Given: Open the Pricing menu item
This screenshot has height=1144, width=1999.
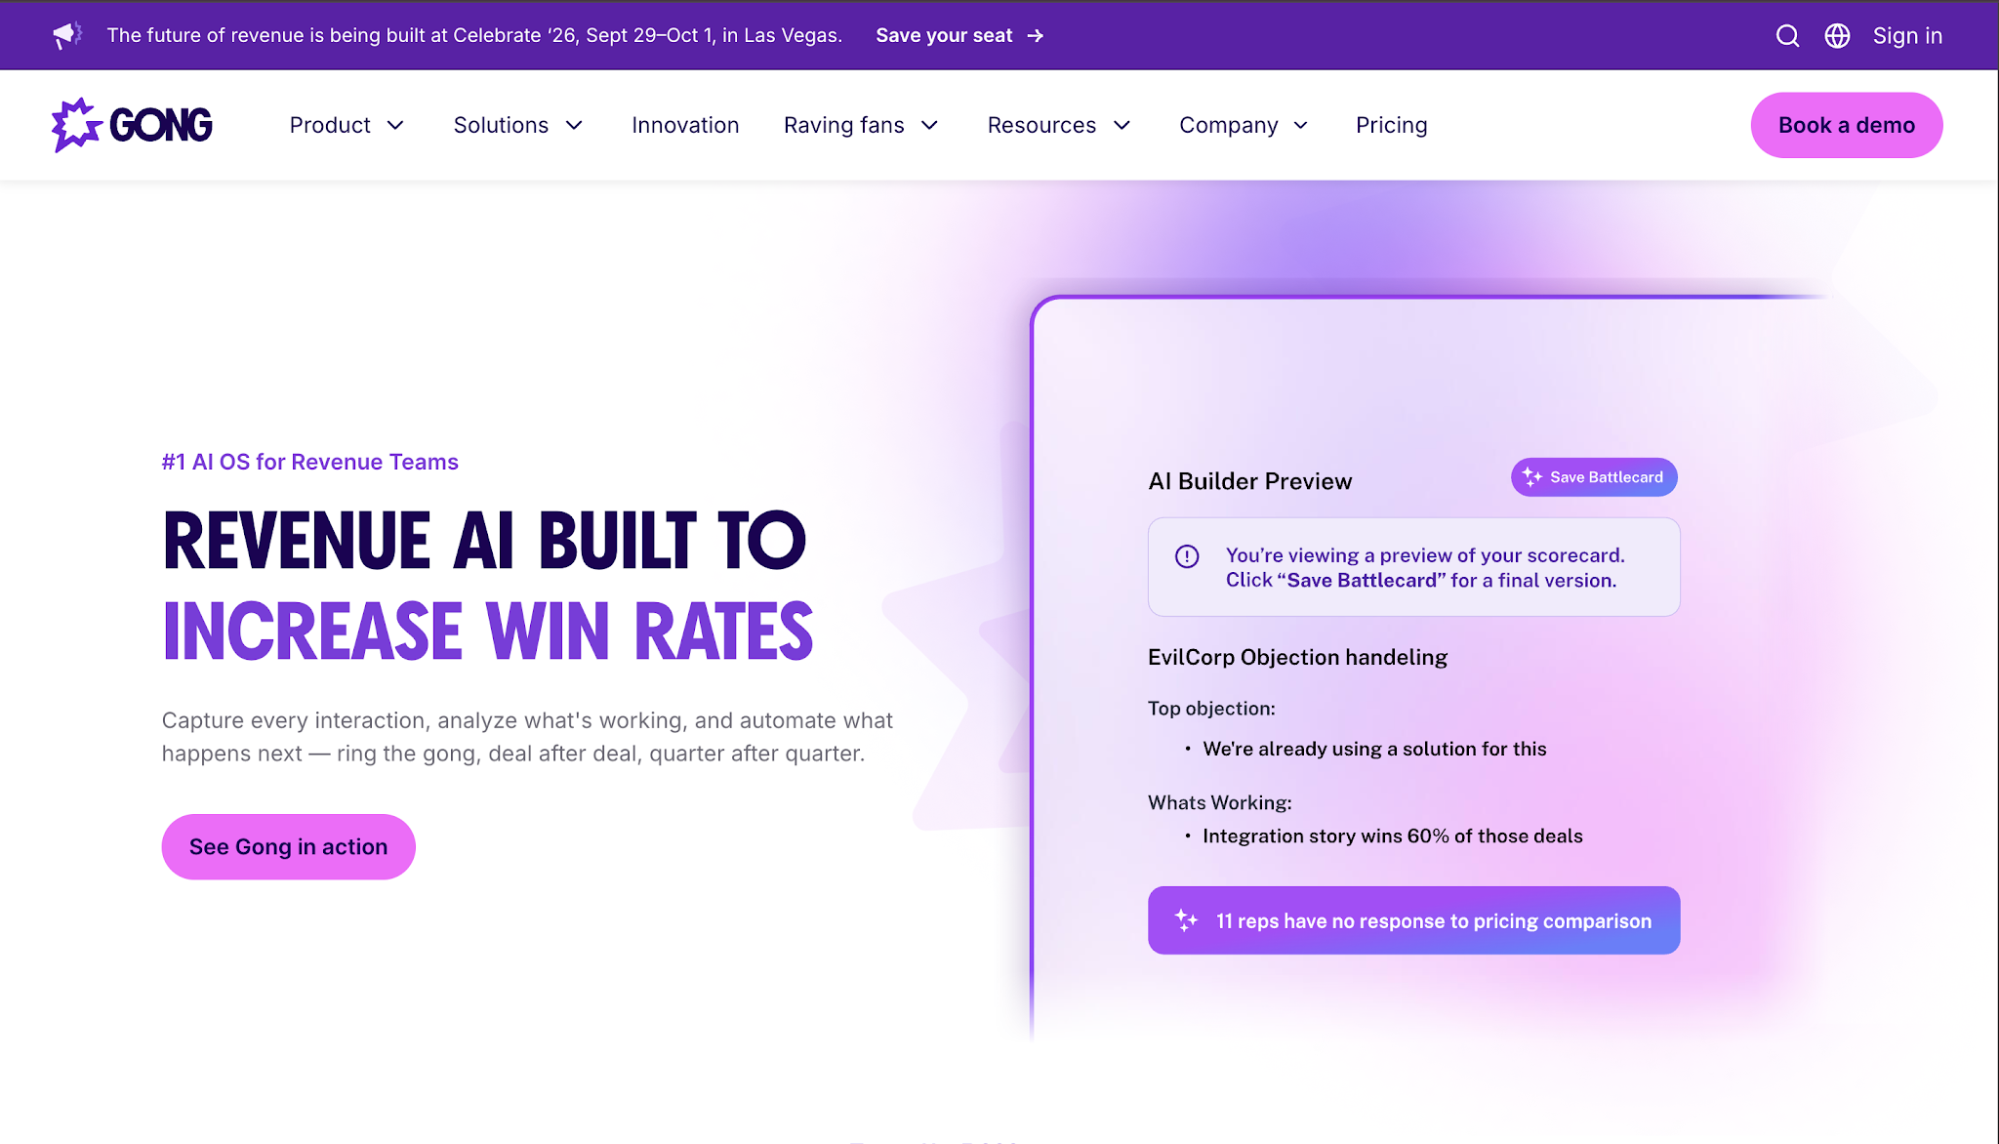Looking at the screenshot, I should [x=1391, y=125].
